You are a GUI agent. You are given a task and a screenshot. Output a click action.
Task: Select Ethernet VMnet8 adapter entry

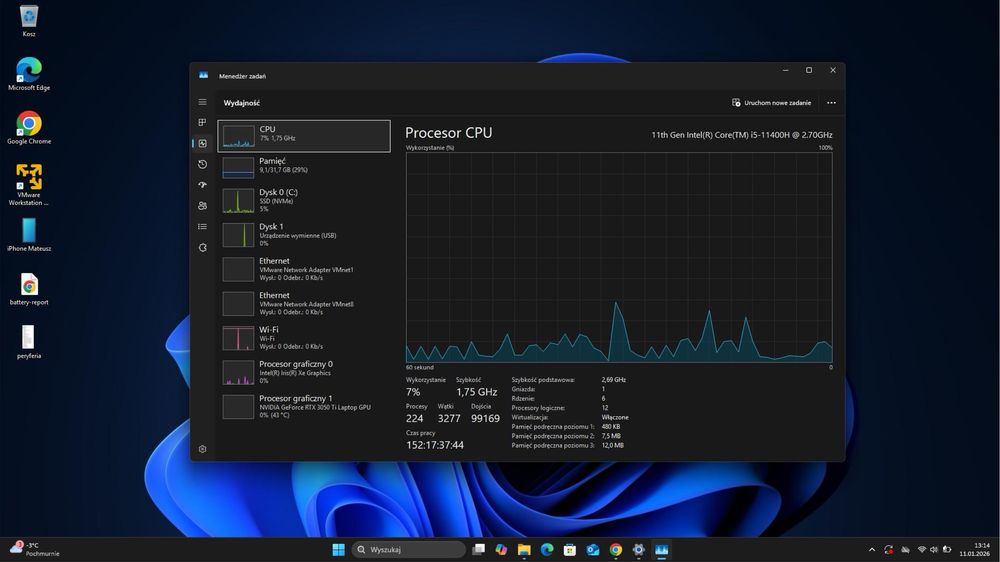tap(304, 304)
